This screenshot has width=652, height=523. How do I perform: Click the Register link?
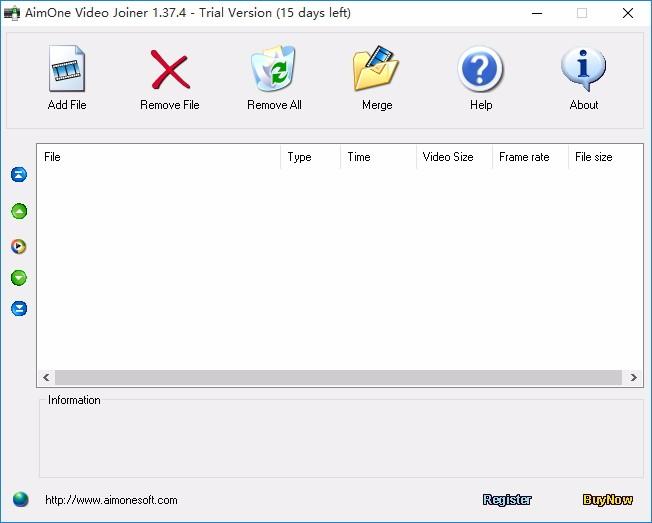(x=507, y=499)
